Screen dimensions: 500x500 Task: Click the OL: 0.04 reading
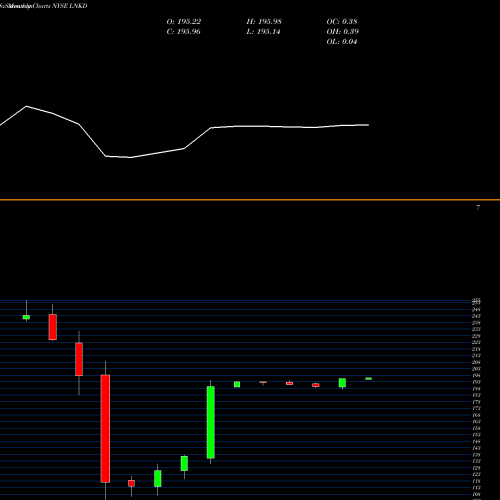point(342,42)
